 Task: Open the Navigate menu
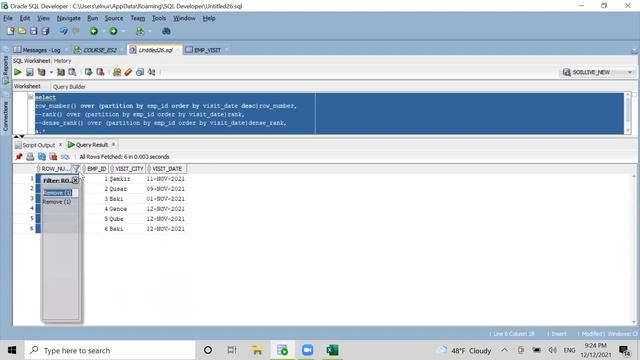click(x=69, y=18)
